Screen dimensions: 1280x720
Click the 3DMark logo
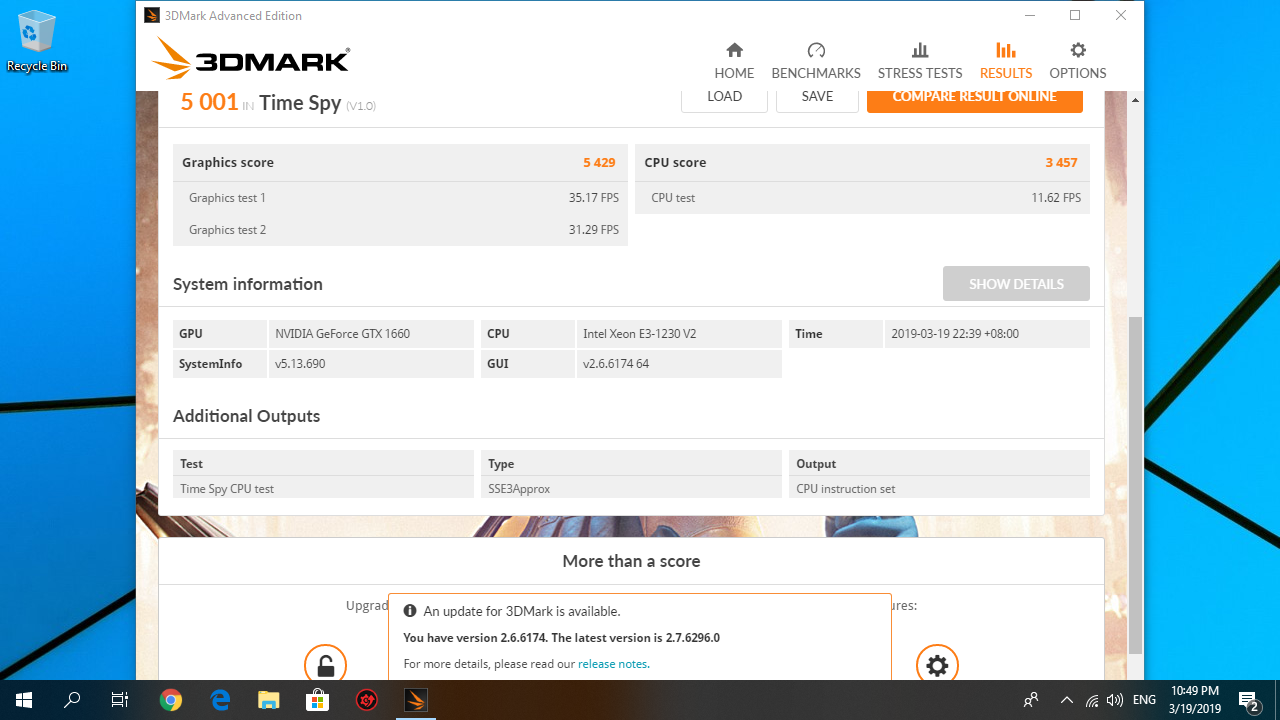click(x=251, y=59)
